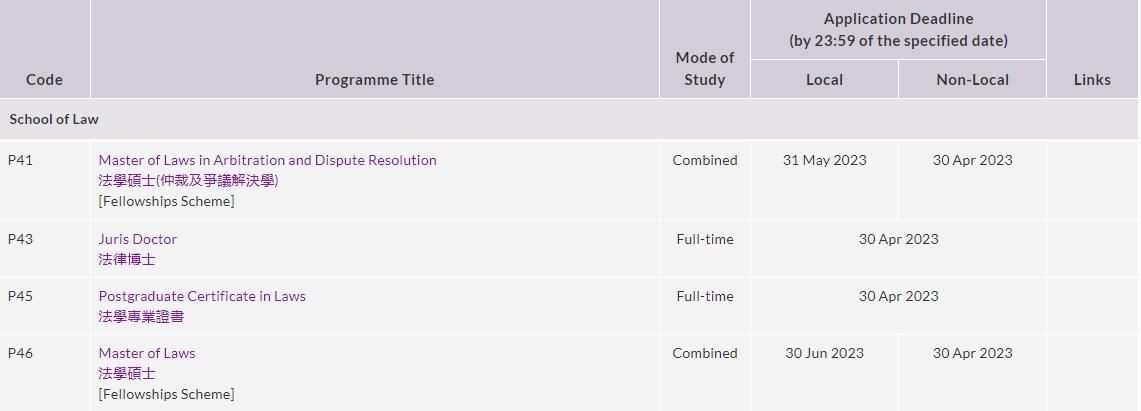Click programme code P45

[20, 296]
